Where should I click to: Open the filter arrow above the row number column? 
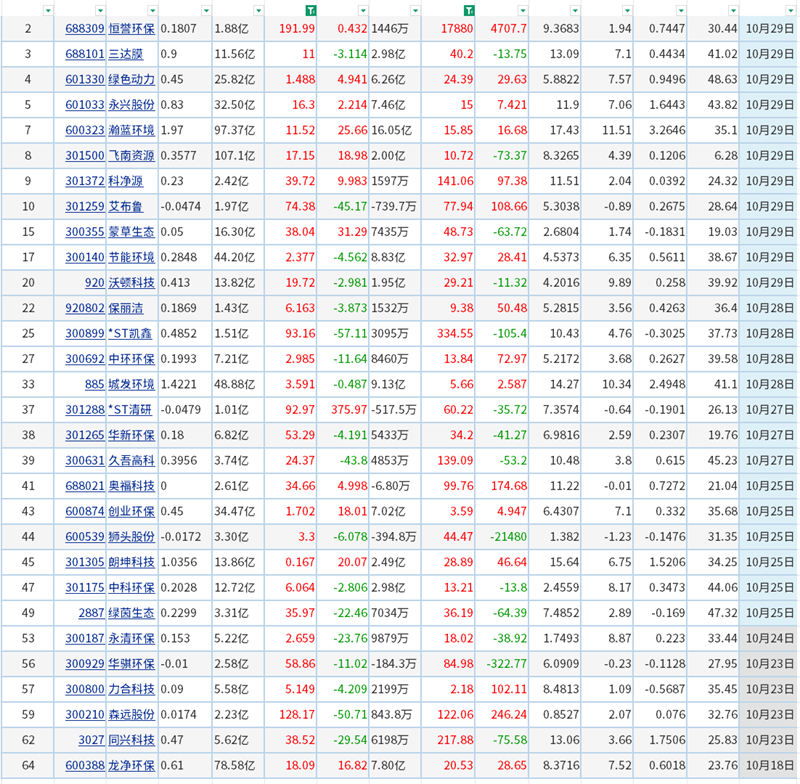pyautogui.click(x=49, y=10)
